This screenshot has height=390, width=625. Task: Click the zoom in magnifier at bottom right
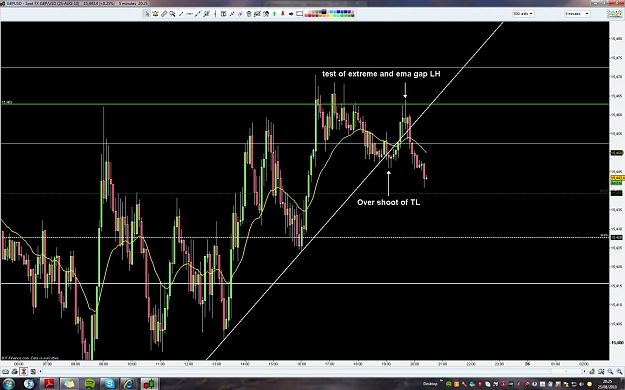[x=619, y=371]
